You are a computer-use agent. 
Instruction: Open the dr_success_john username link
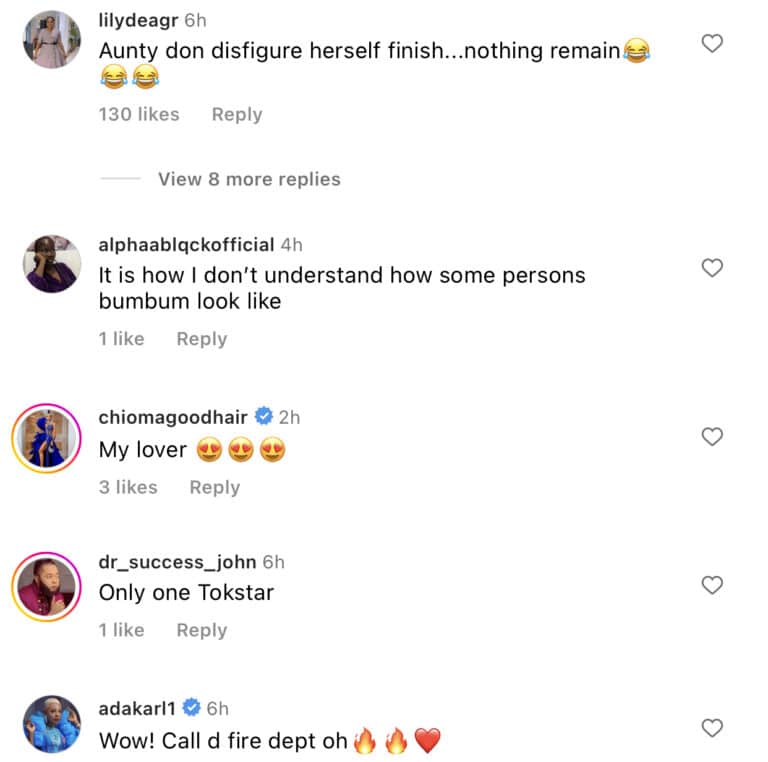(176, 562)
